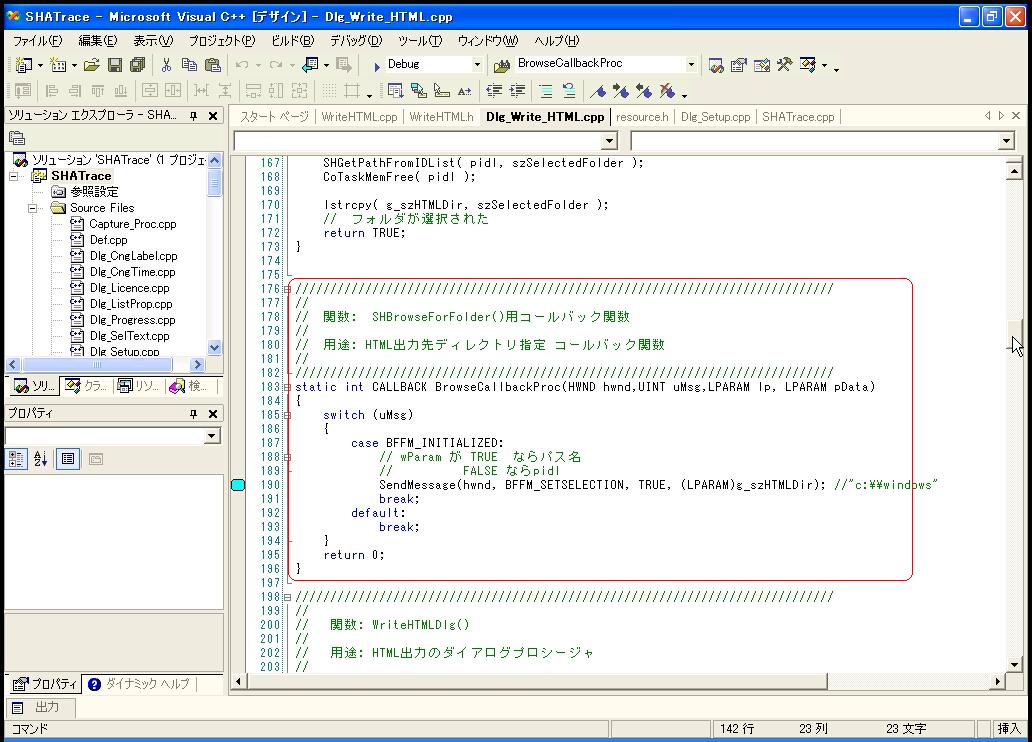Viewport: 1032px width, 742px height.
Task: Open the 編集(E) menu
Action: point(97,41)
